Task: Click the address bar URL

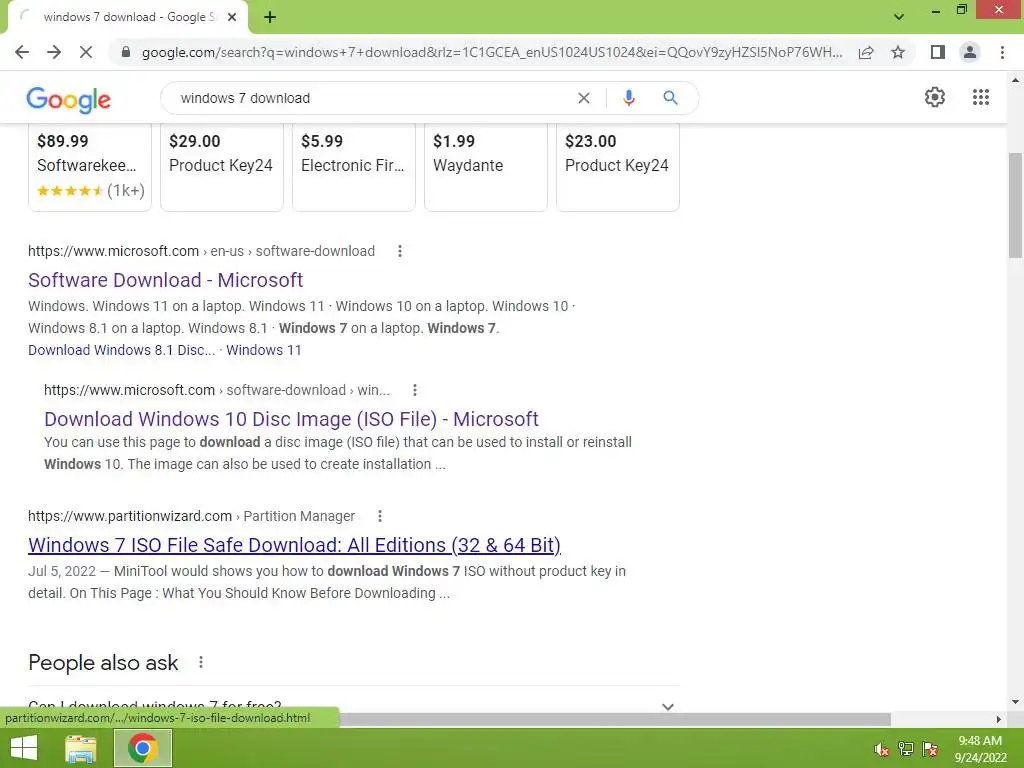Action: click(x=491, y=52)
